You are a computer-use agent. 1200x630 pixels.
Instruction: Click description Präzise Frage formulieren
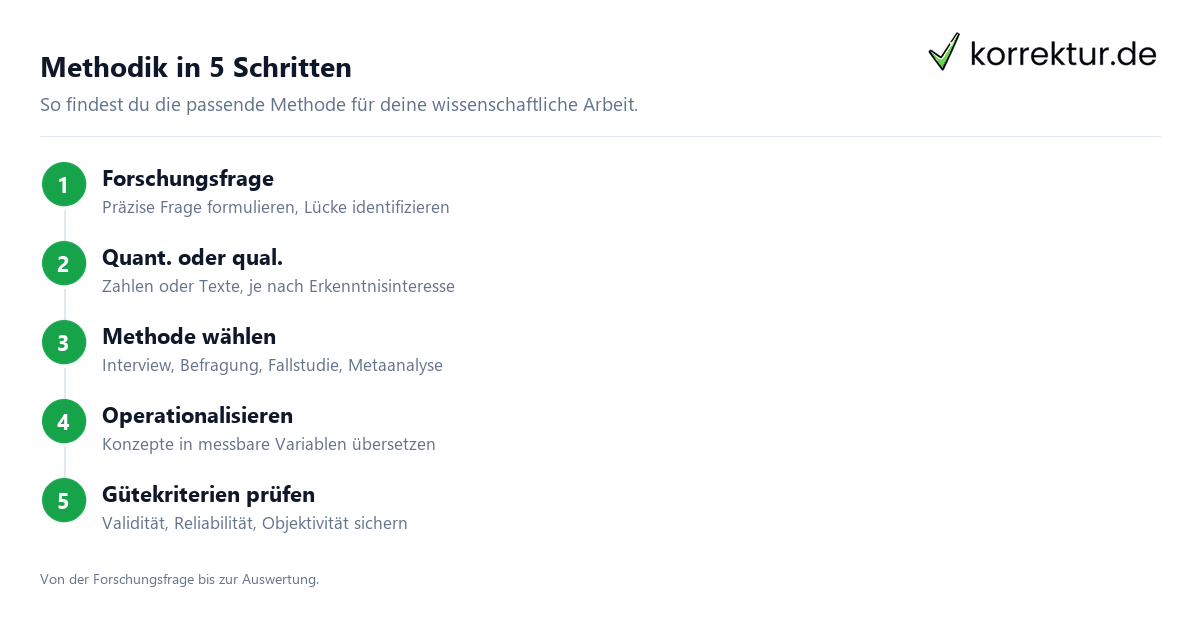pos(276,208)
